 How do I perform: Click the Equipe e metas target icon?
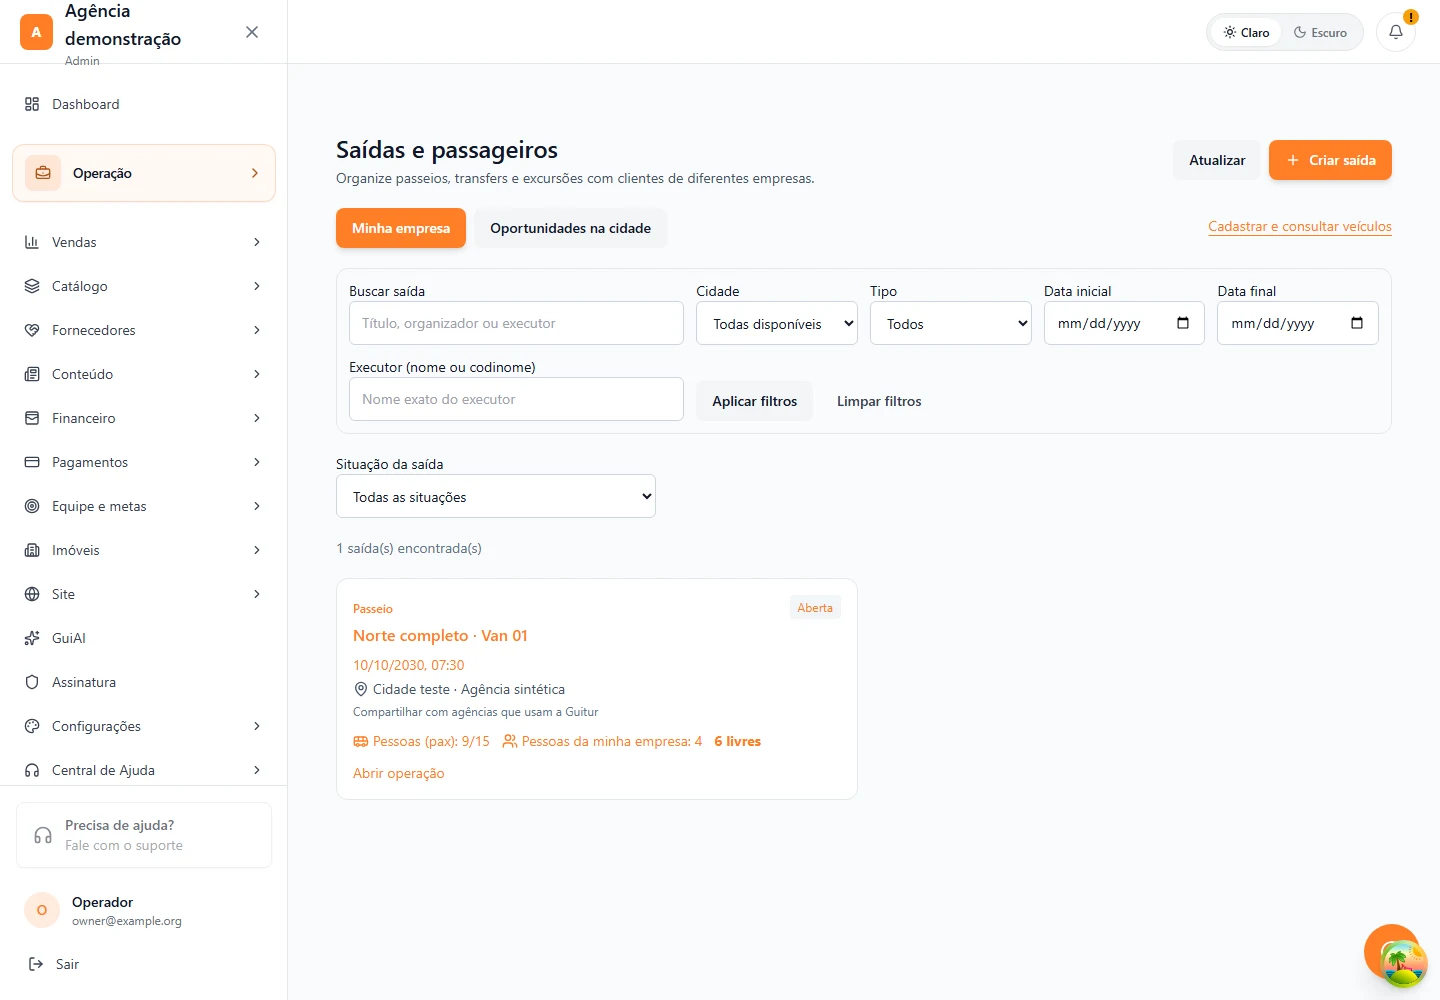click(32, 506)
